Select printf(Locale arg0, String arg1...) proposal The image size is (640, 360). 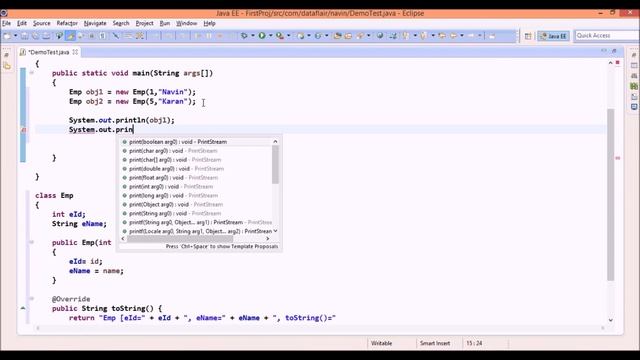click(196, 231)
